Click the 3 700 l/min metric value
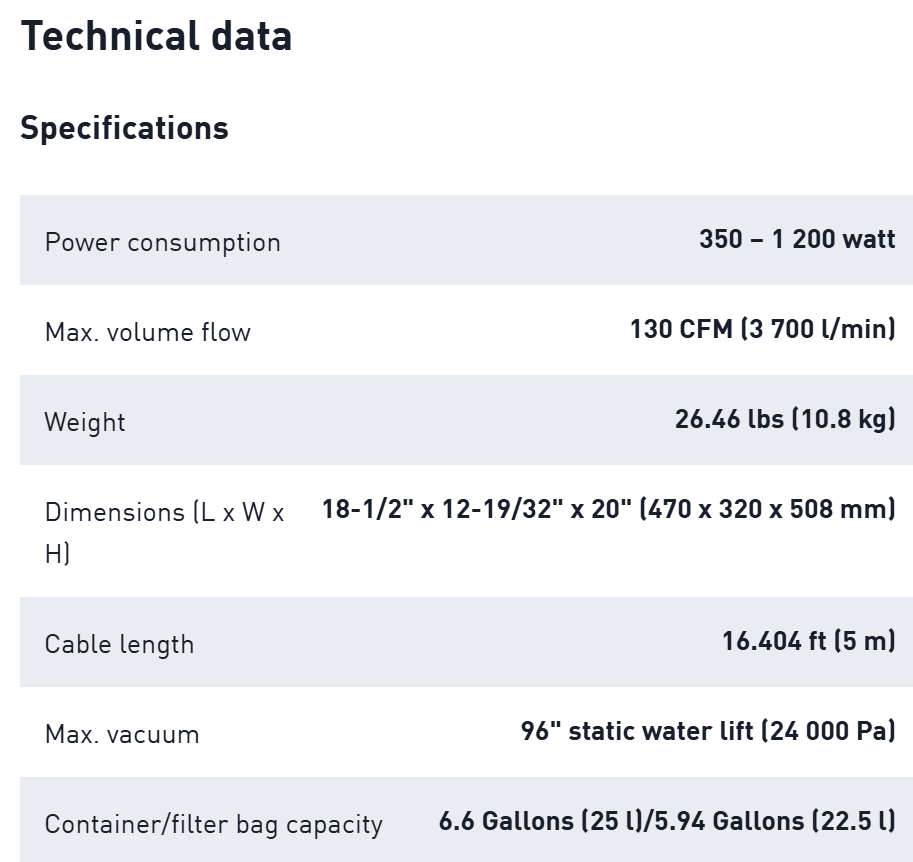 click(x=818, y=329)
